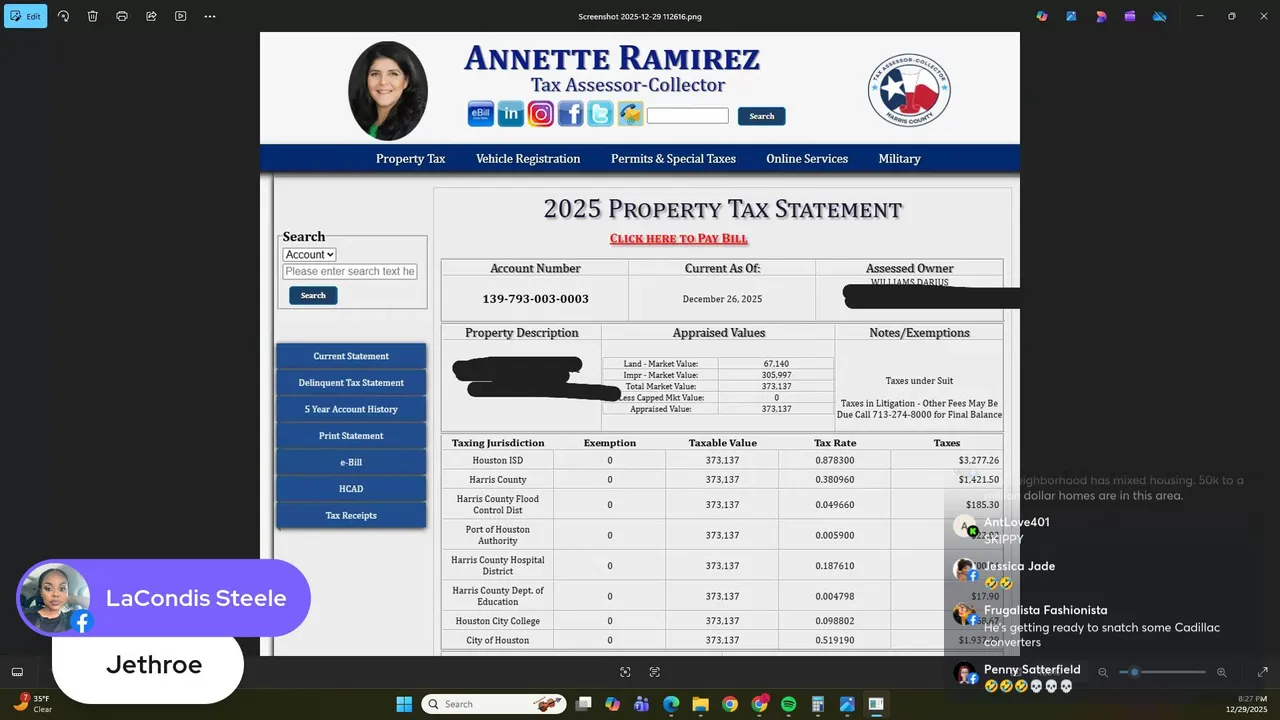Click account number 139-793-003-0003
The width and height of the screenshot is (1280, 720).
tap(535, 299)
